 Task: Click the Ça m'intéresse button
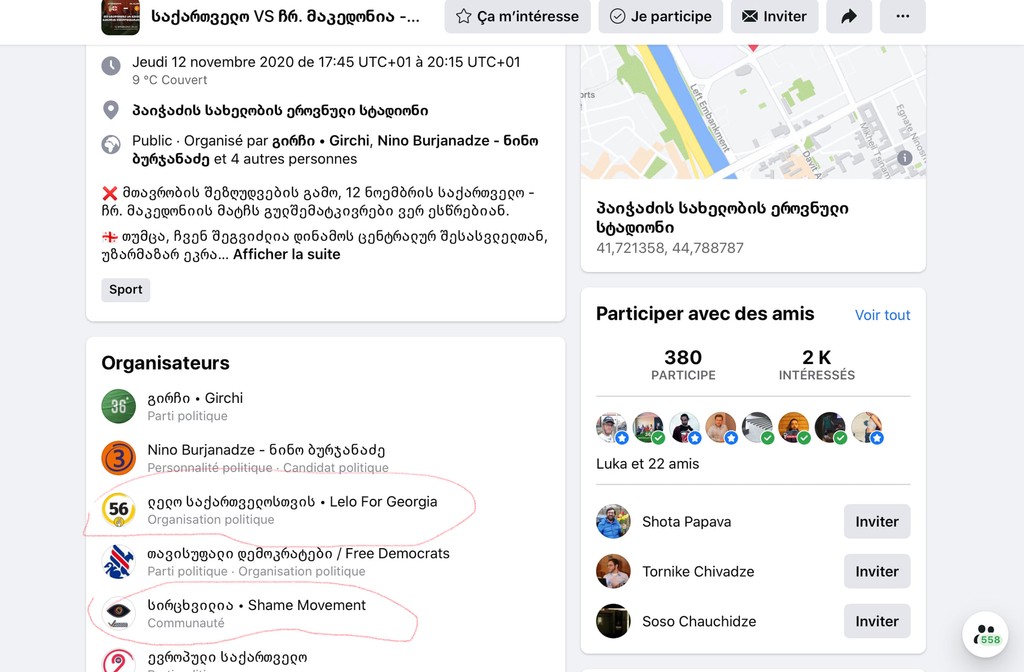pyautogui.click(x=517, y=16)
